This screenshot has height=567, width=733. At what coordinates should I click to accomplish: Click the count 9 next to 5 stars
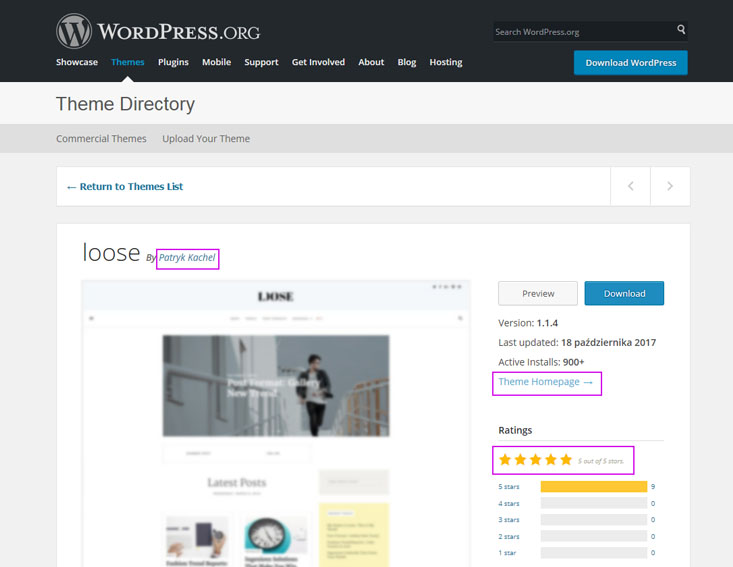[x=653, y=487]
